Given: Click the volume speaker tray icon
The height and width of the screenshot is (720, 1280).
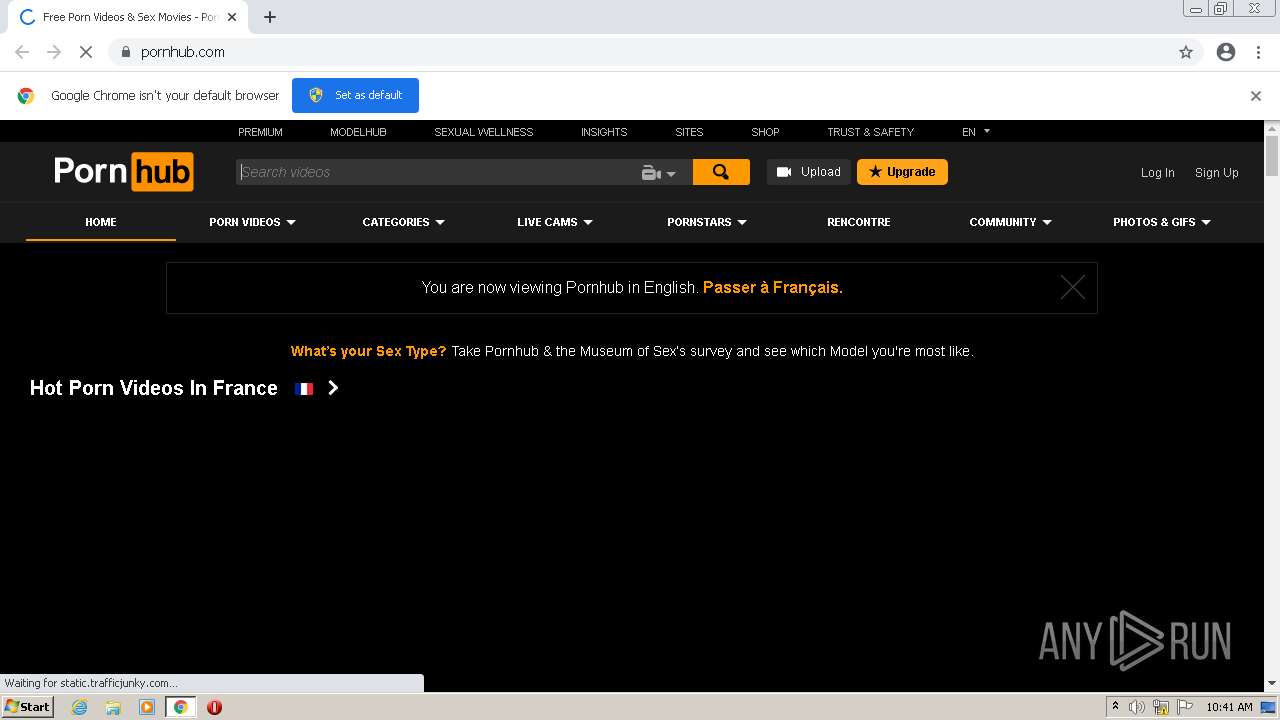Looking at the screenshot, I should [x=1137, y=707].
